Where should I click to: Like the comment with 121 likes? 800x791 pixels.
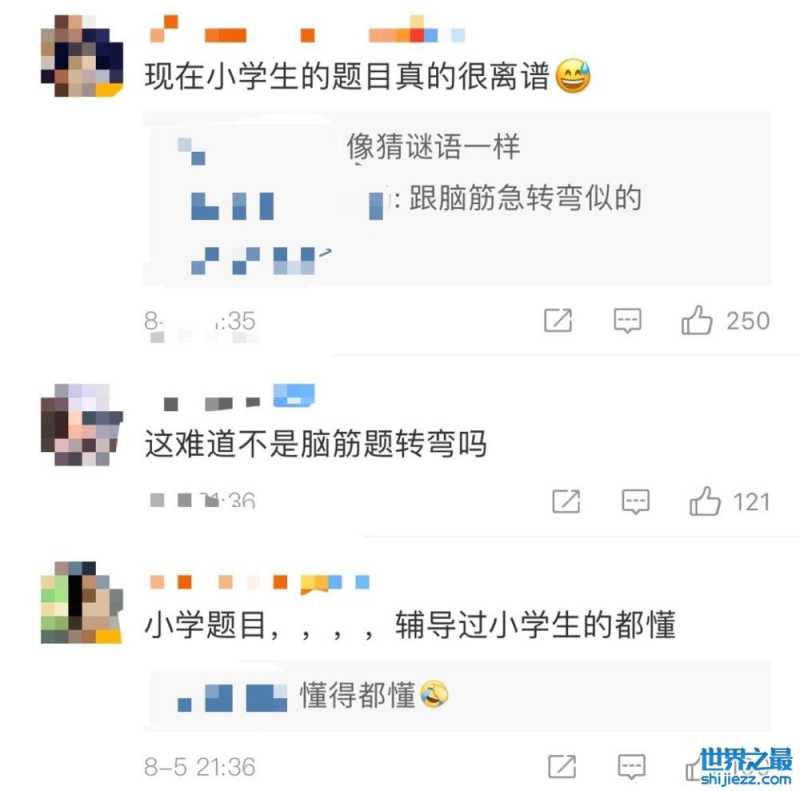tap(705, 501)
